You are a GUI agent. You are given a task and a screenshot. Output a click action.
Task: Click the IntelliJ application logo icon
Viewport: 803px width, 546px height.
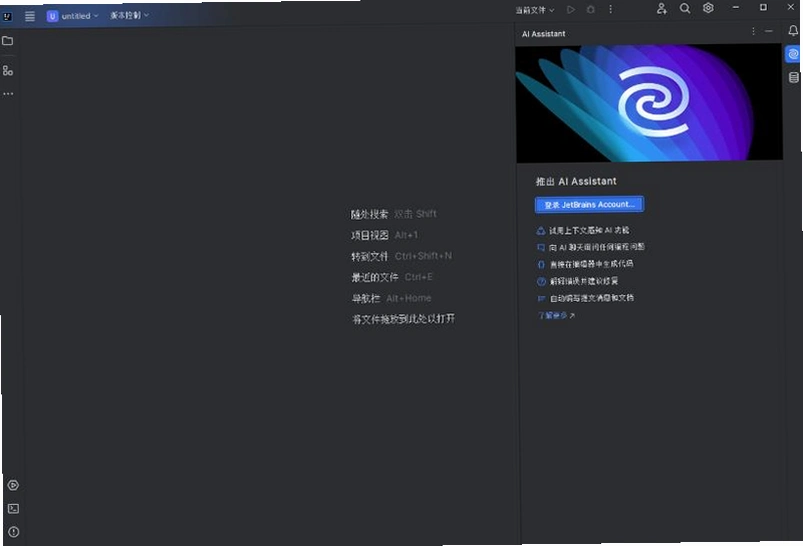click(7, 16)
